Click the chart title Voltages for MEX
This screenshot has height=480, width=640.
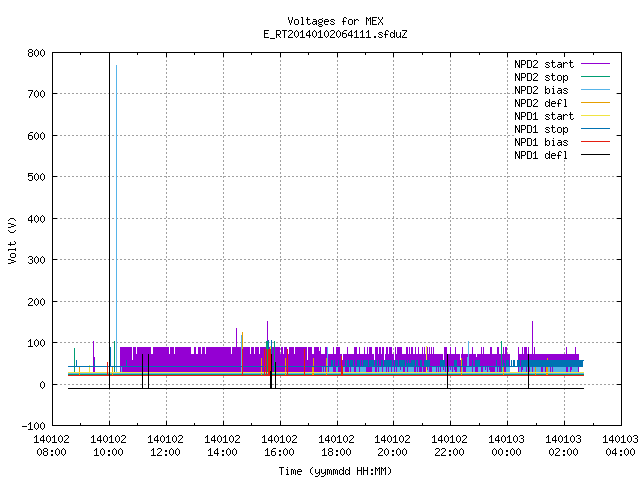tap(336, 21)
